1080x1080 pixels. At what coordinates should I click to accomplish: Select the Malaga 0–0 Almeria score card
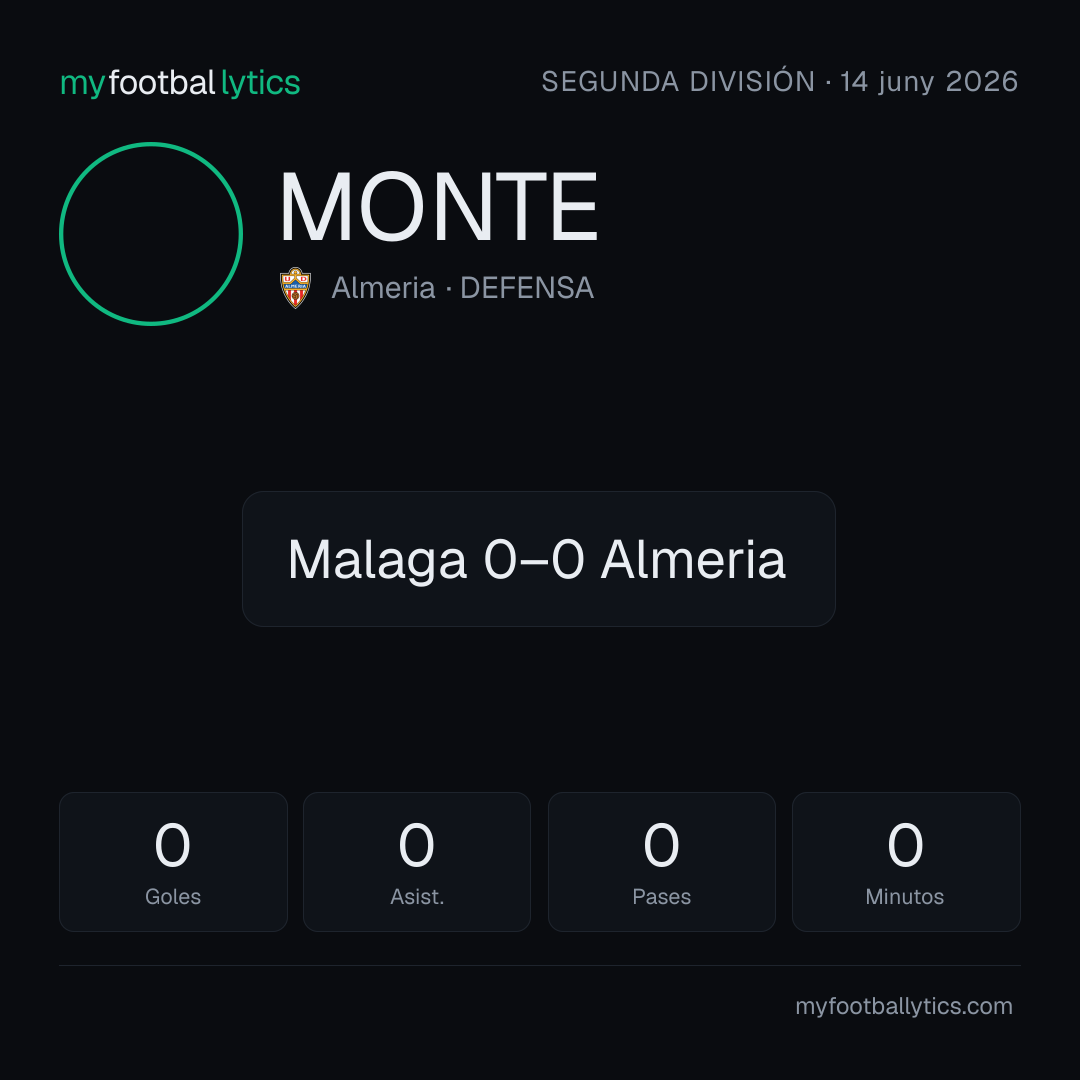click(x=539, y=559)
